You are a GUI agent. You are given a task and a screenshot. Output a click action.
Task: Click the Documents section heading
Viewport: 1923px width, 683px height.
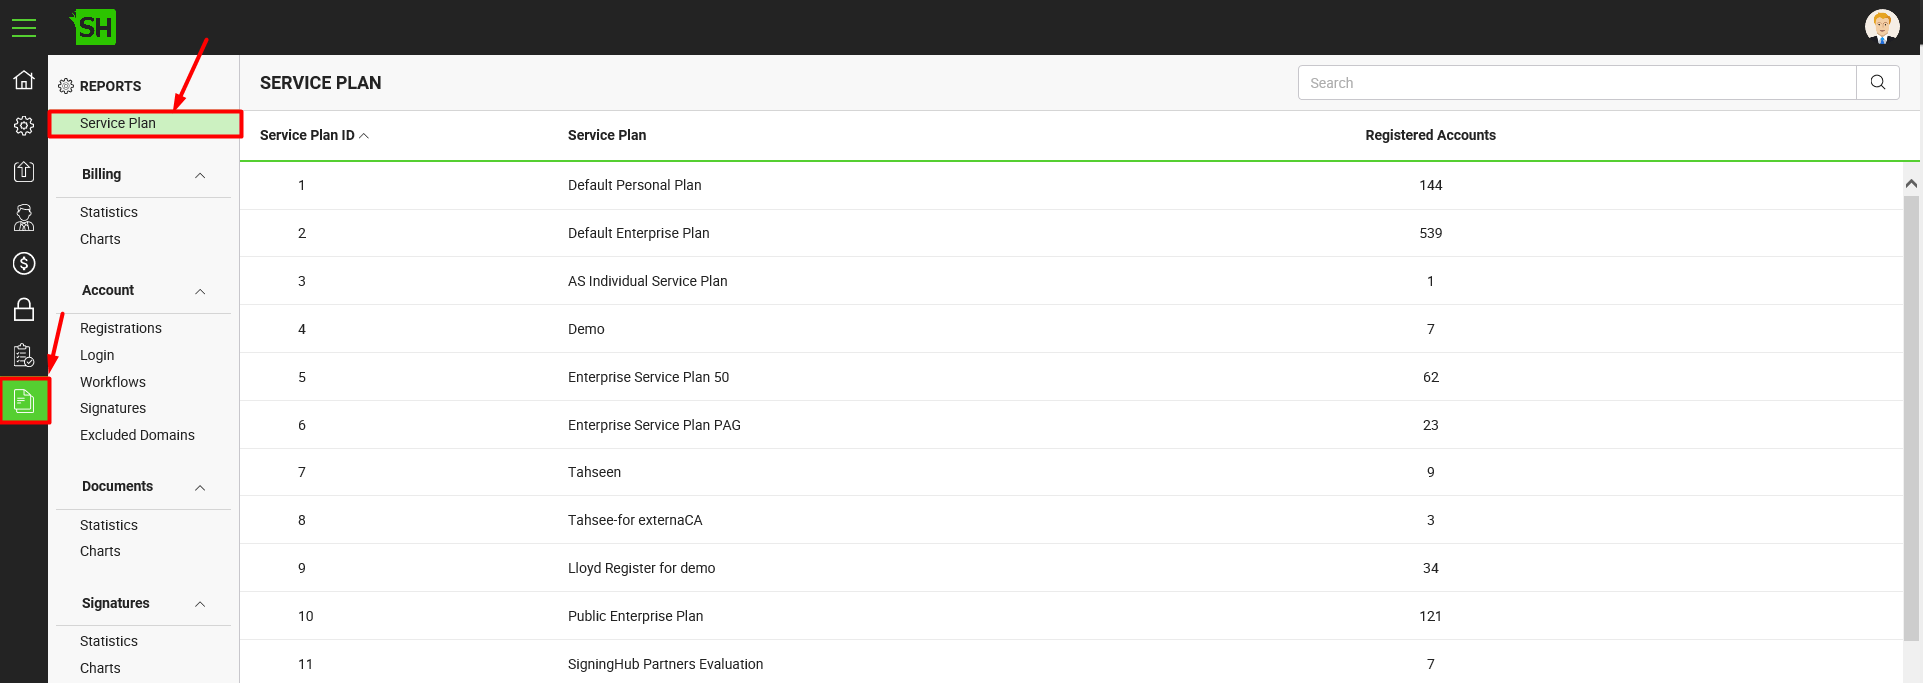tap(117, 486)
